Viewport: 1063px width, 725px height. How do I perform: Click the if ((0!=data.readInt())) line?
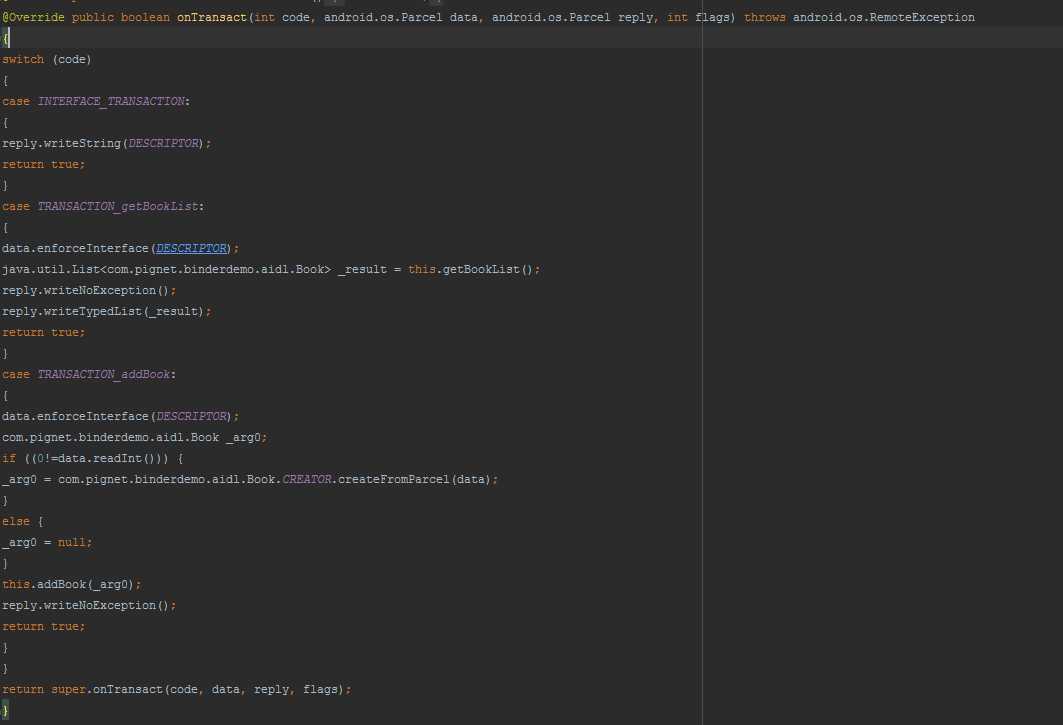click(x=93, y=458)
